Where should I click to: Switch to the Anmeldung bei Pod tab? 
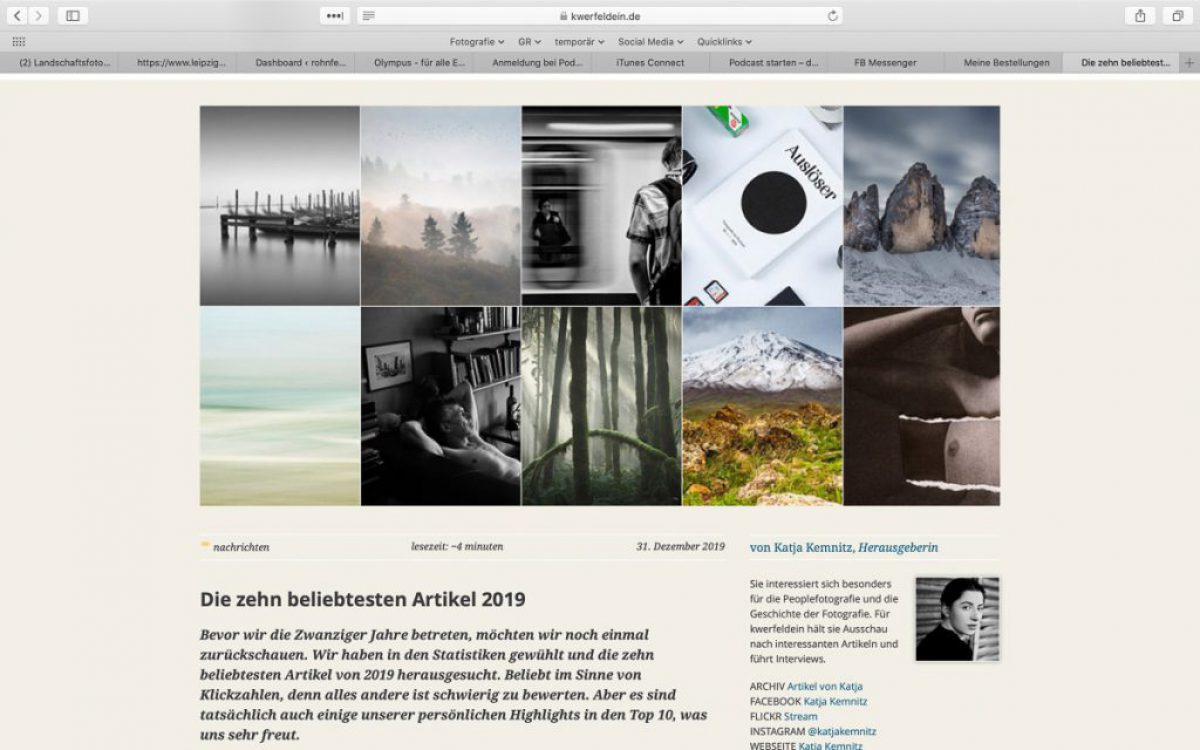pos(531,63)
